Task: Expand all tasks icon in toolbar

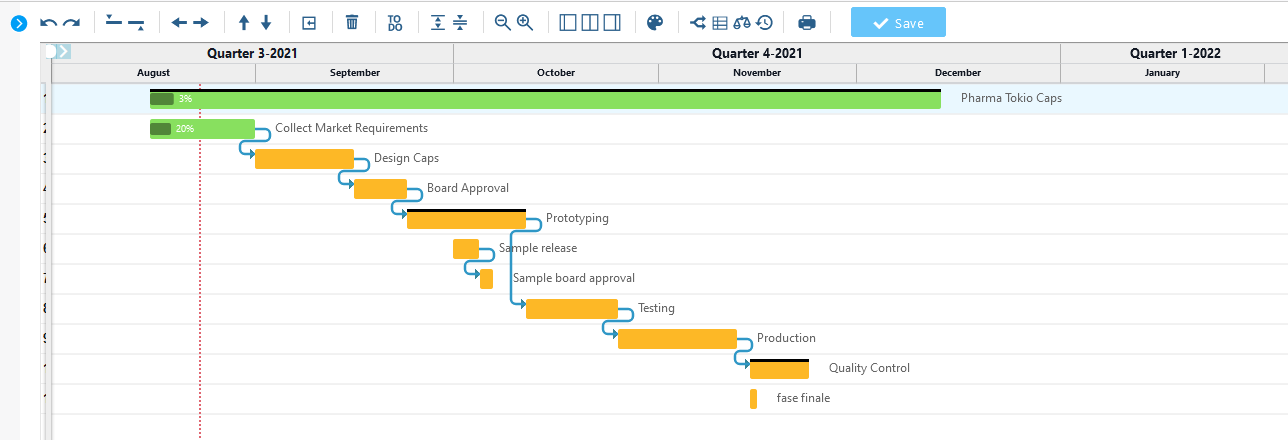Action: 437,22
